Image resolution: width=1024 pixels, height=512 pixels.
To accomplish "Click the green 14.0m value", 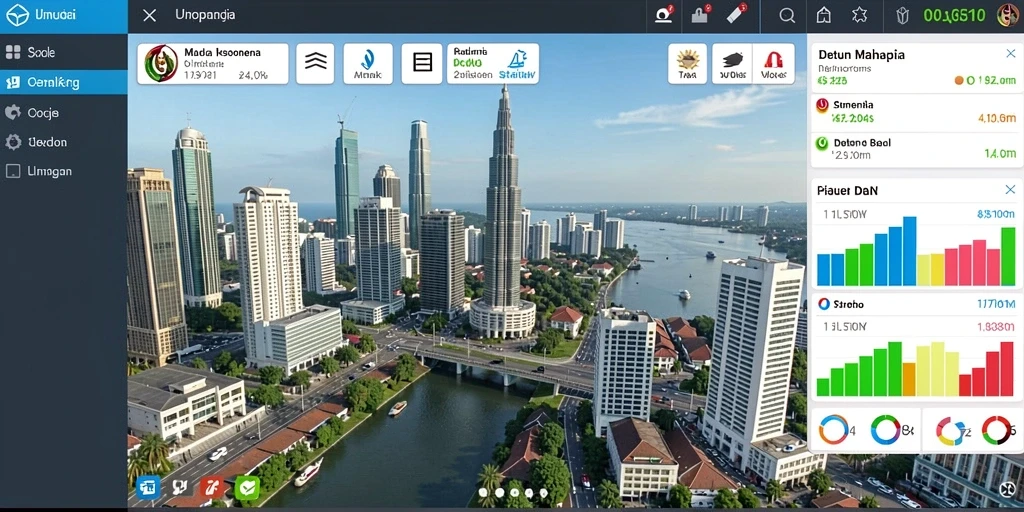I will (x=1000, y=153).
